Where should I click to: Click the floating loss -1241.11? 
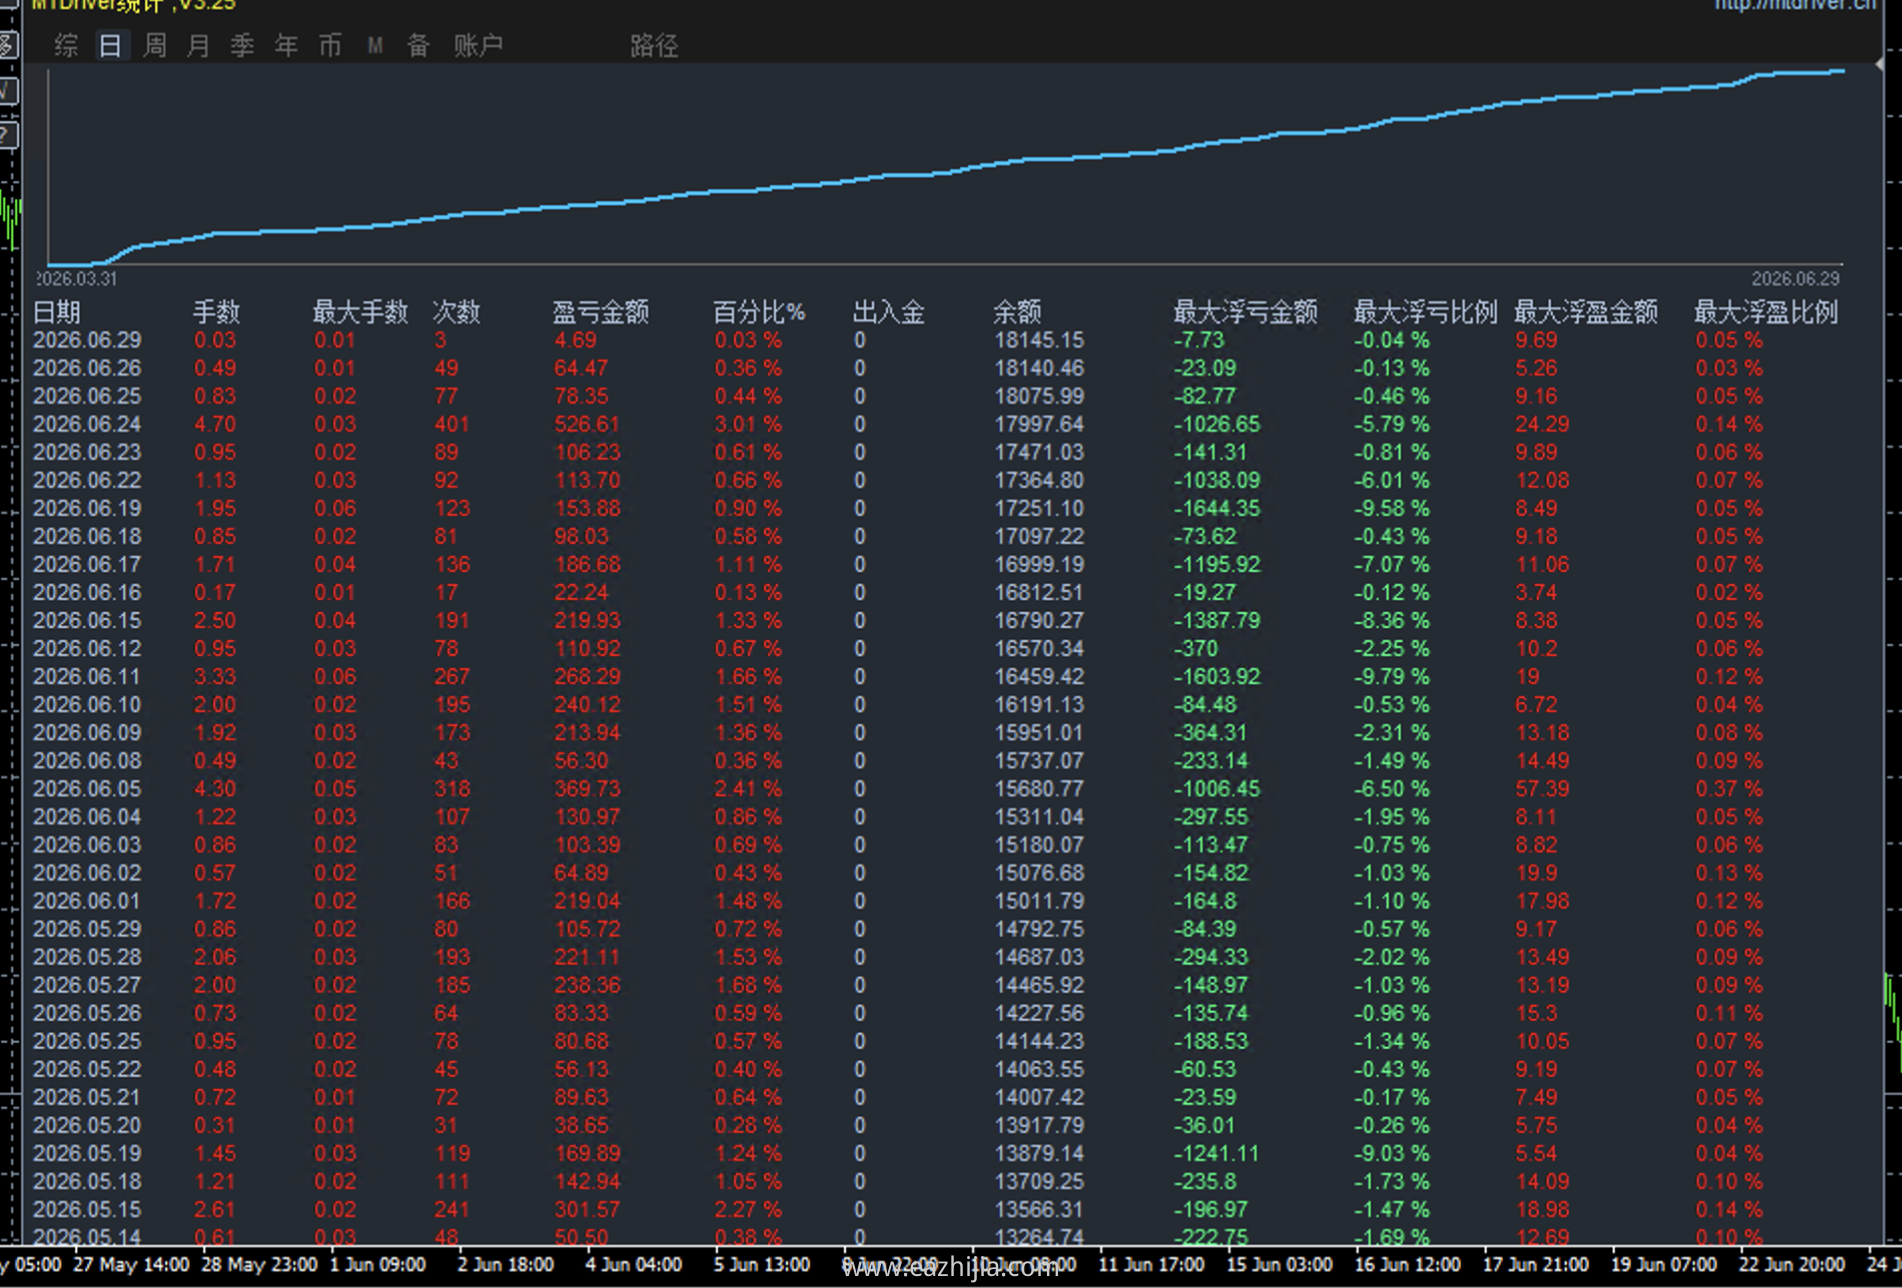[x=1217, y=1153]
